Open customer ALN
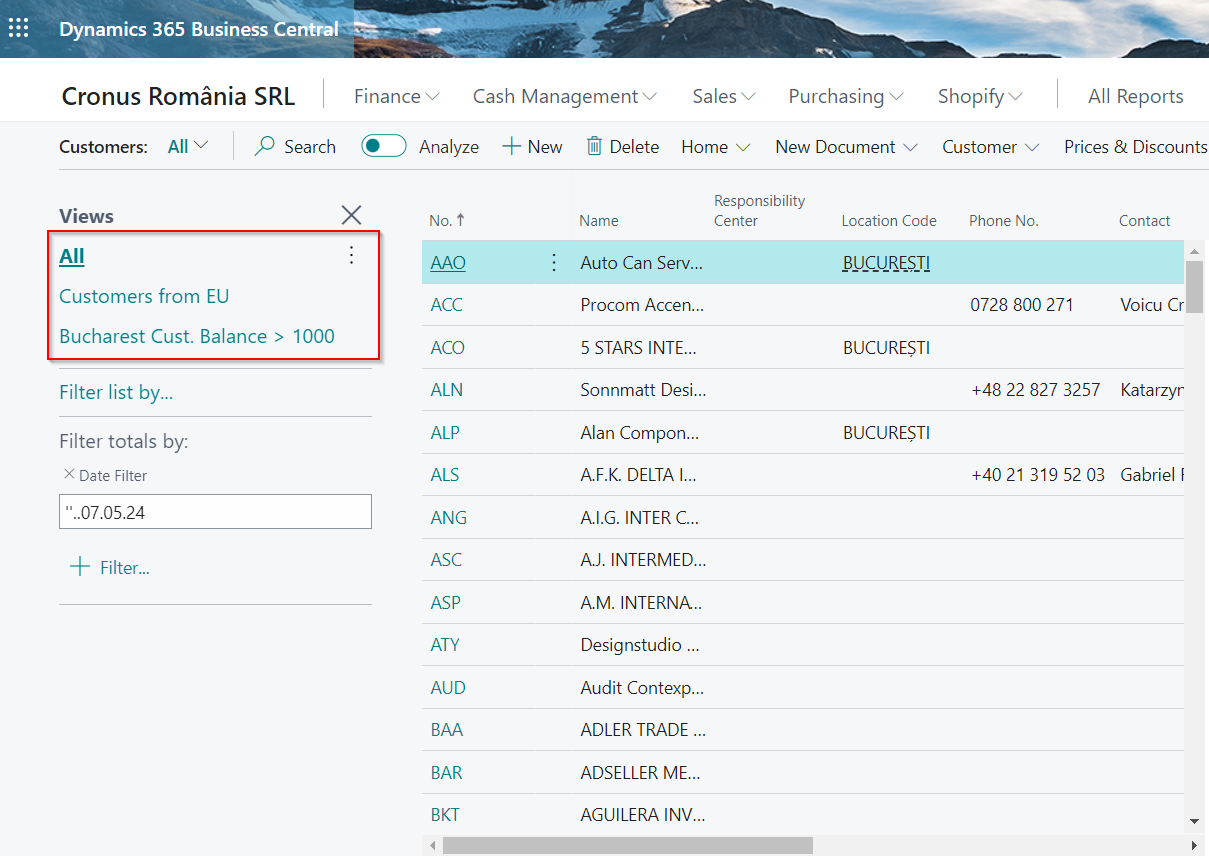The image size is (1209, 856). pyautogui.click(x=447, y=390)
